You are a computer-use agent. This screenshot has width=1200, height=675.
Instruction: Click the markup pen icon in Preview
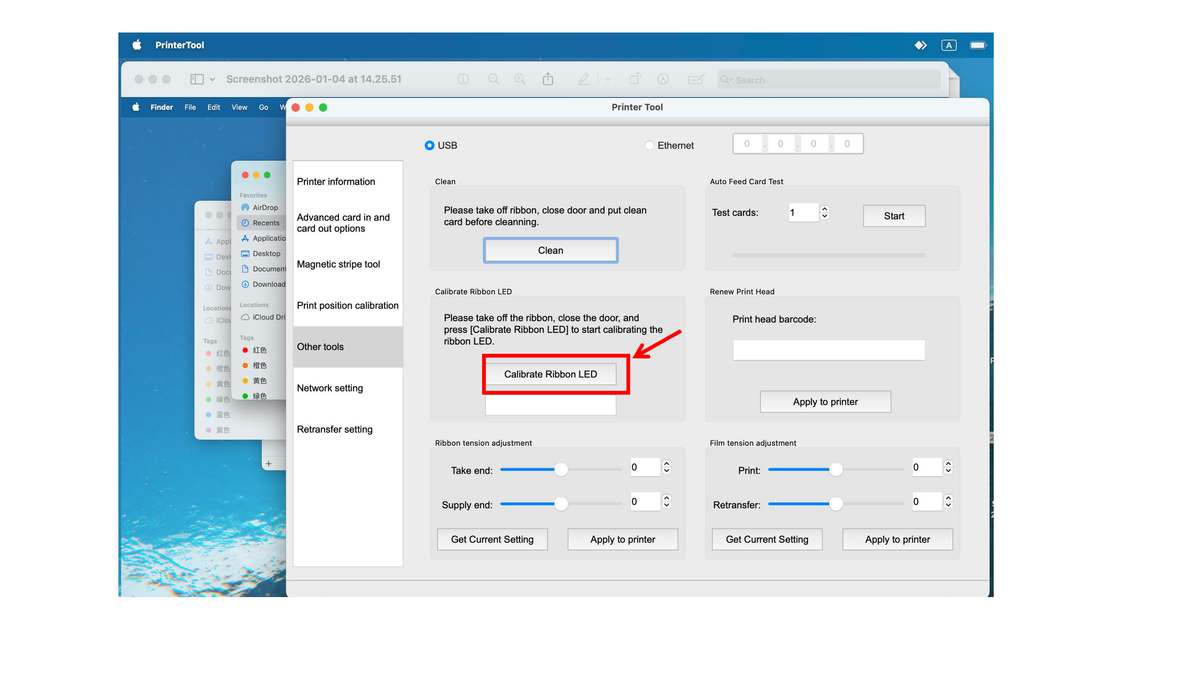click(x=585, y=79)
